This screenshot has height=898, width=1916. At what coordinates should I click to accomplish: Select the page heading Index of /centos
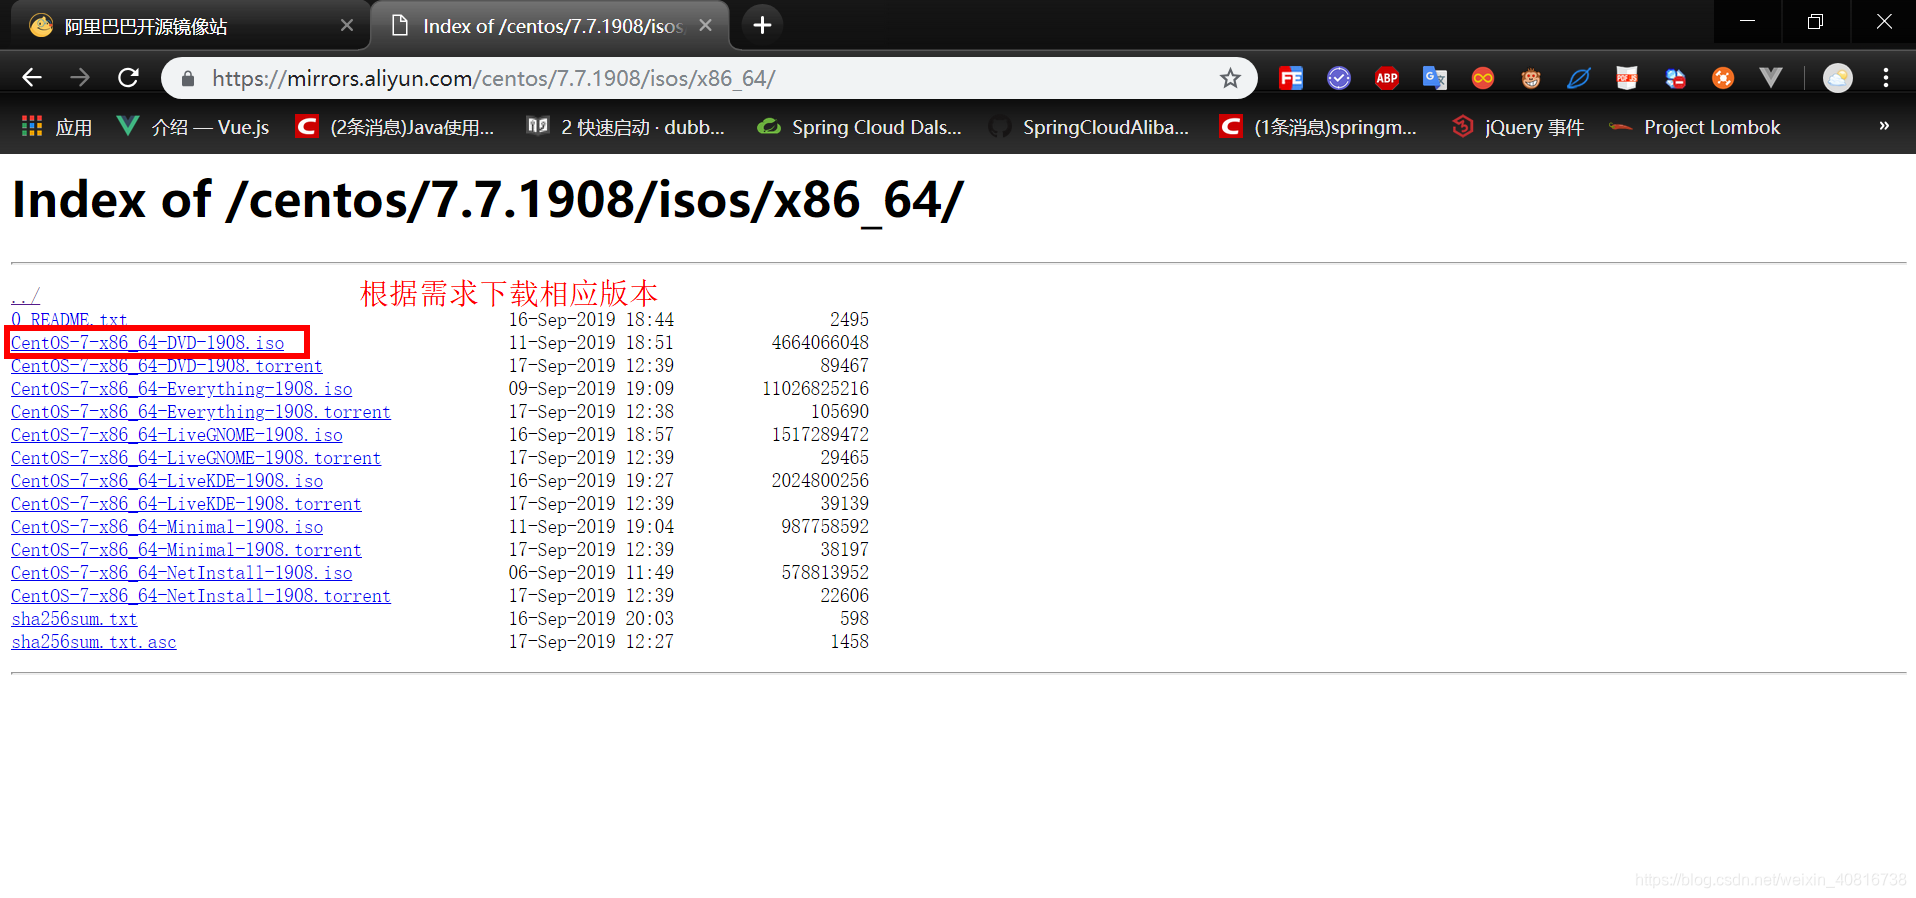(x=487, y=200)
